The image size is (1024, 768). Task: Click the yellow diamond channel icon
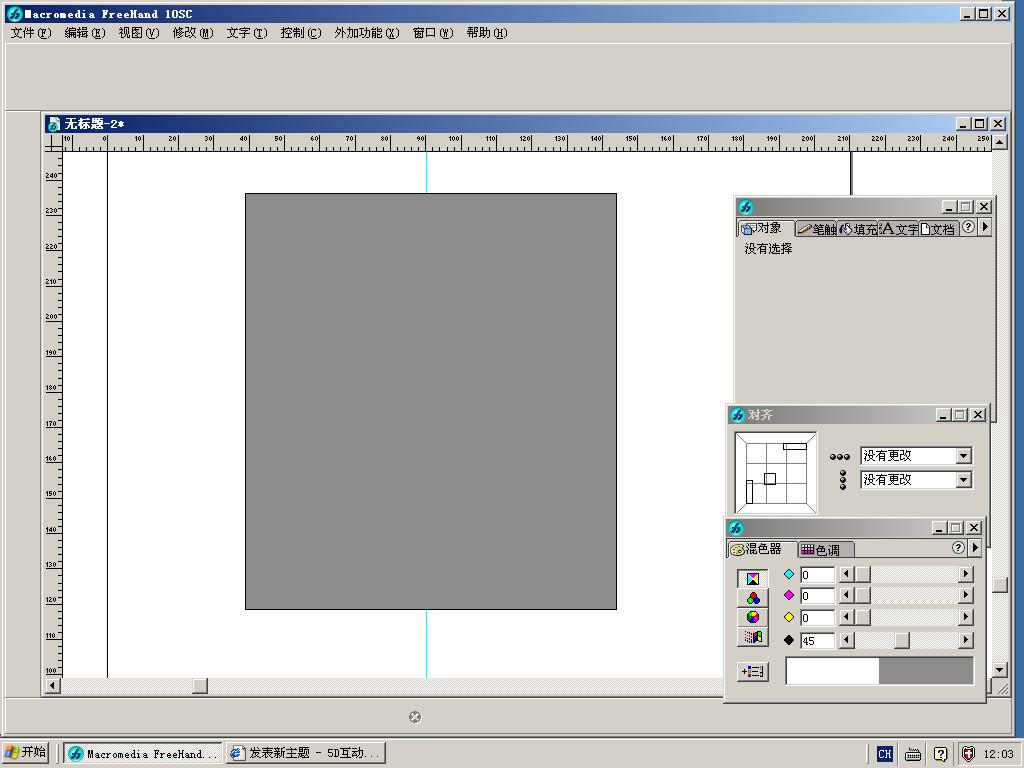click(789, 617)
